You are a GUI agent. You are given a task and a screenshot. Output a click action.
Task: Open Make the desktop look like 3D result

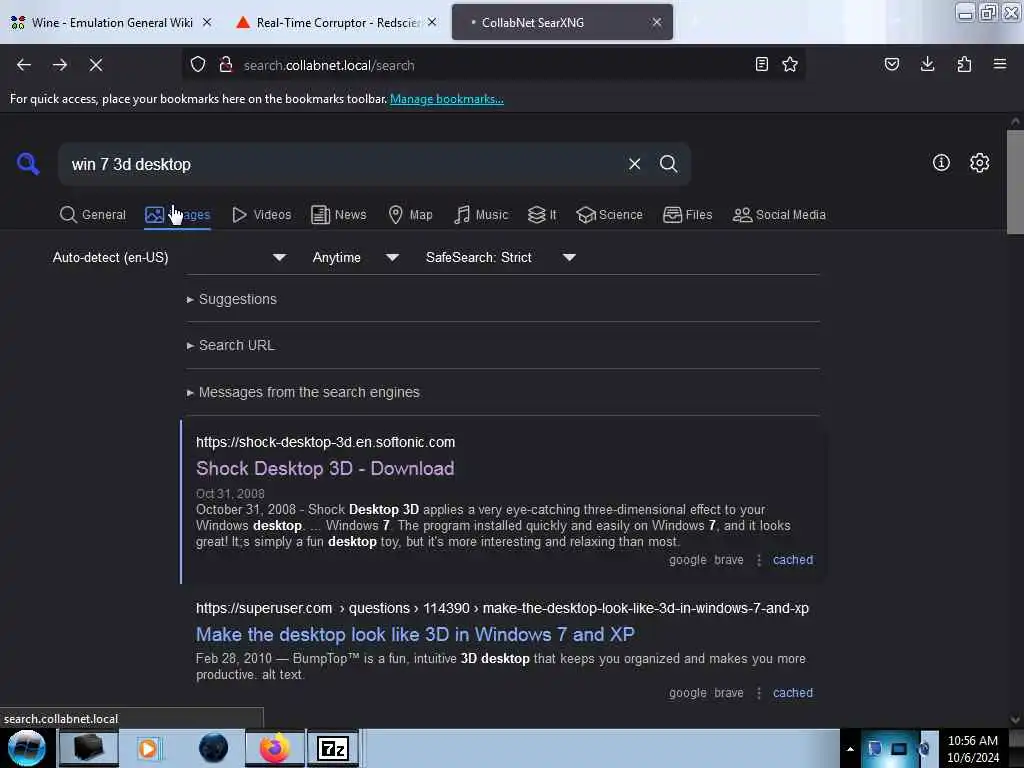pyautogui.click(x=415, y=634)
